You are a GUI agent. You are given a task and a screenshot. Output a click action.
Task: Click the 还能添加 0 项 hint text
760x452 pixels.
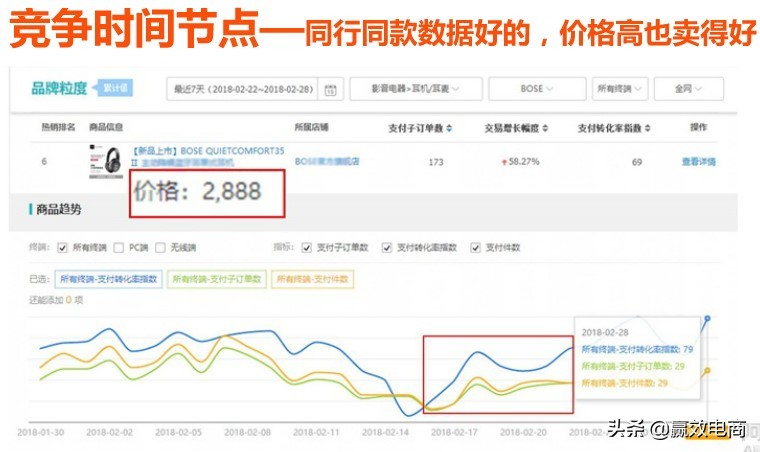point(56,300)
